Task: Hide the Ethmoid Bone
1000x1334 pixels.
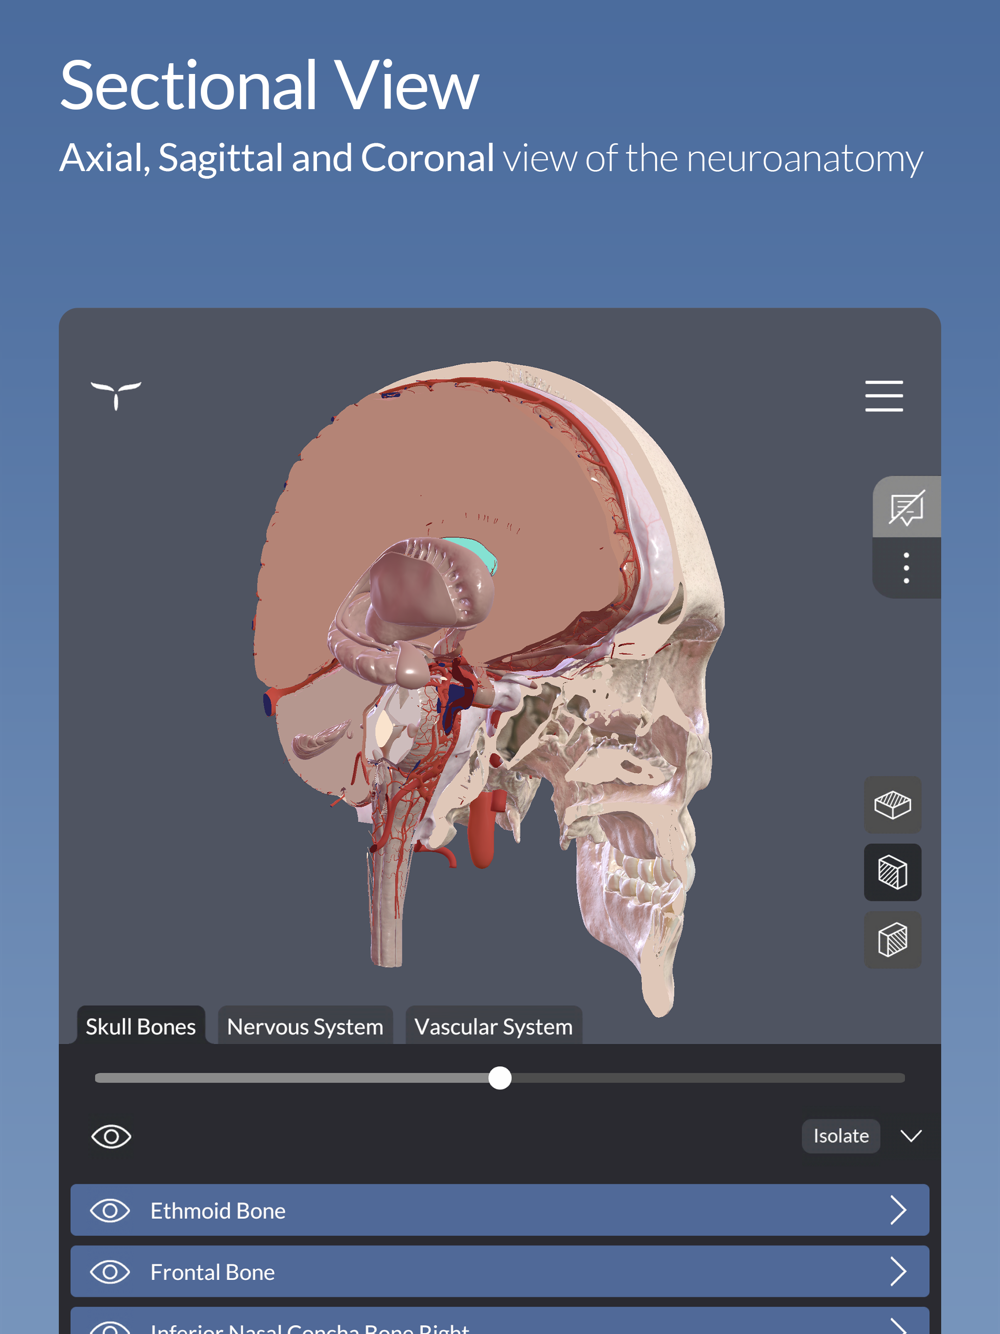Action: (110, 1210)
